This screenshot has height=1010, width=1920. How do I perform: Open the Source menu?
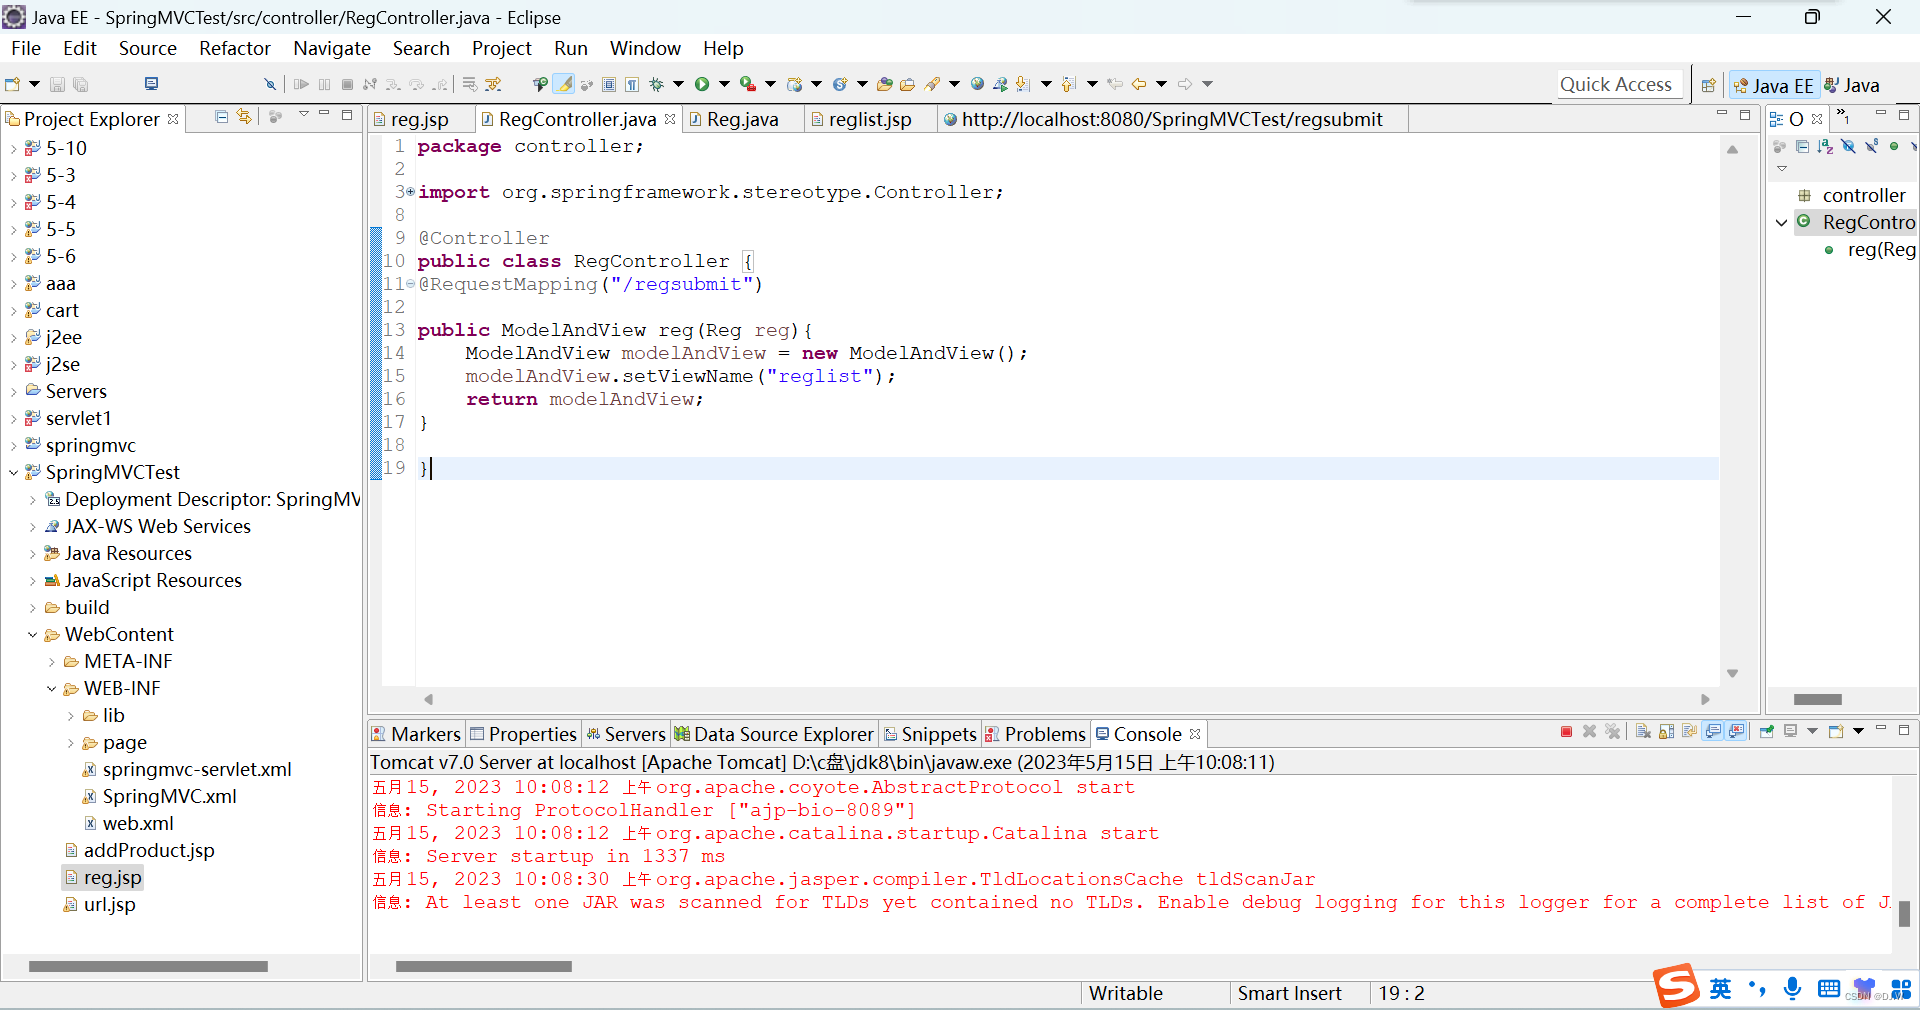coord(147,48)
